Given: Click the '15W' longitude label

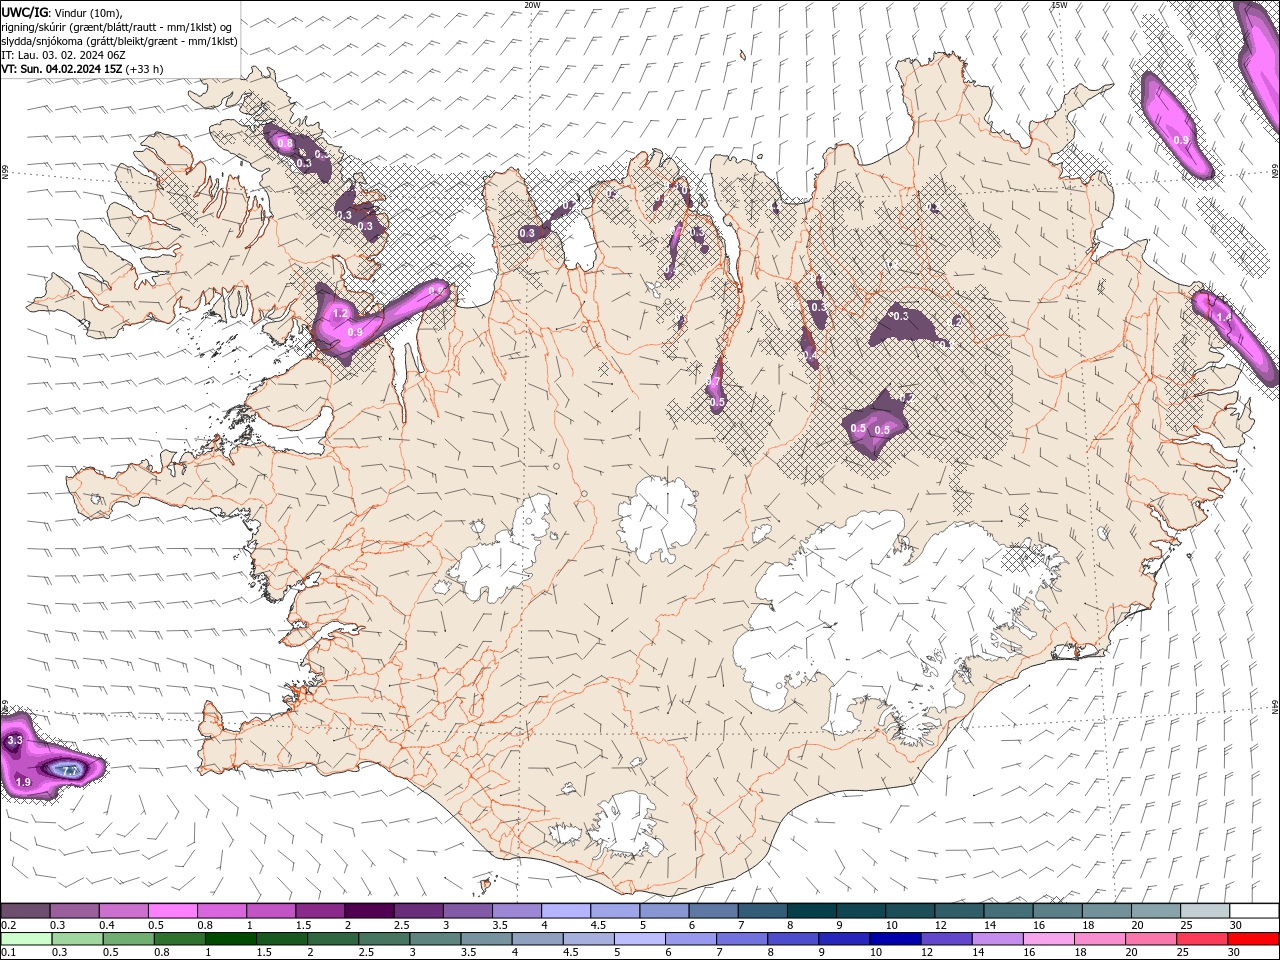Looking at the screenshot, I should (x=1059, y=5).
